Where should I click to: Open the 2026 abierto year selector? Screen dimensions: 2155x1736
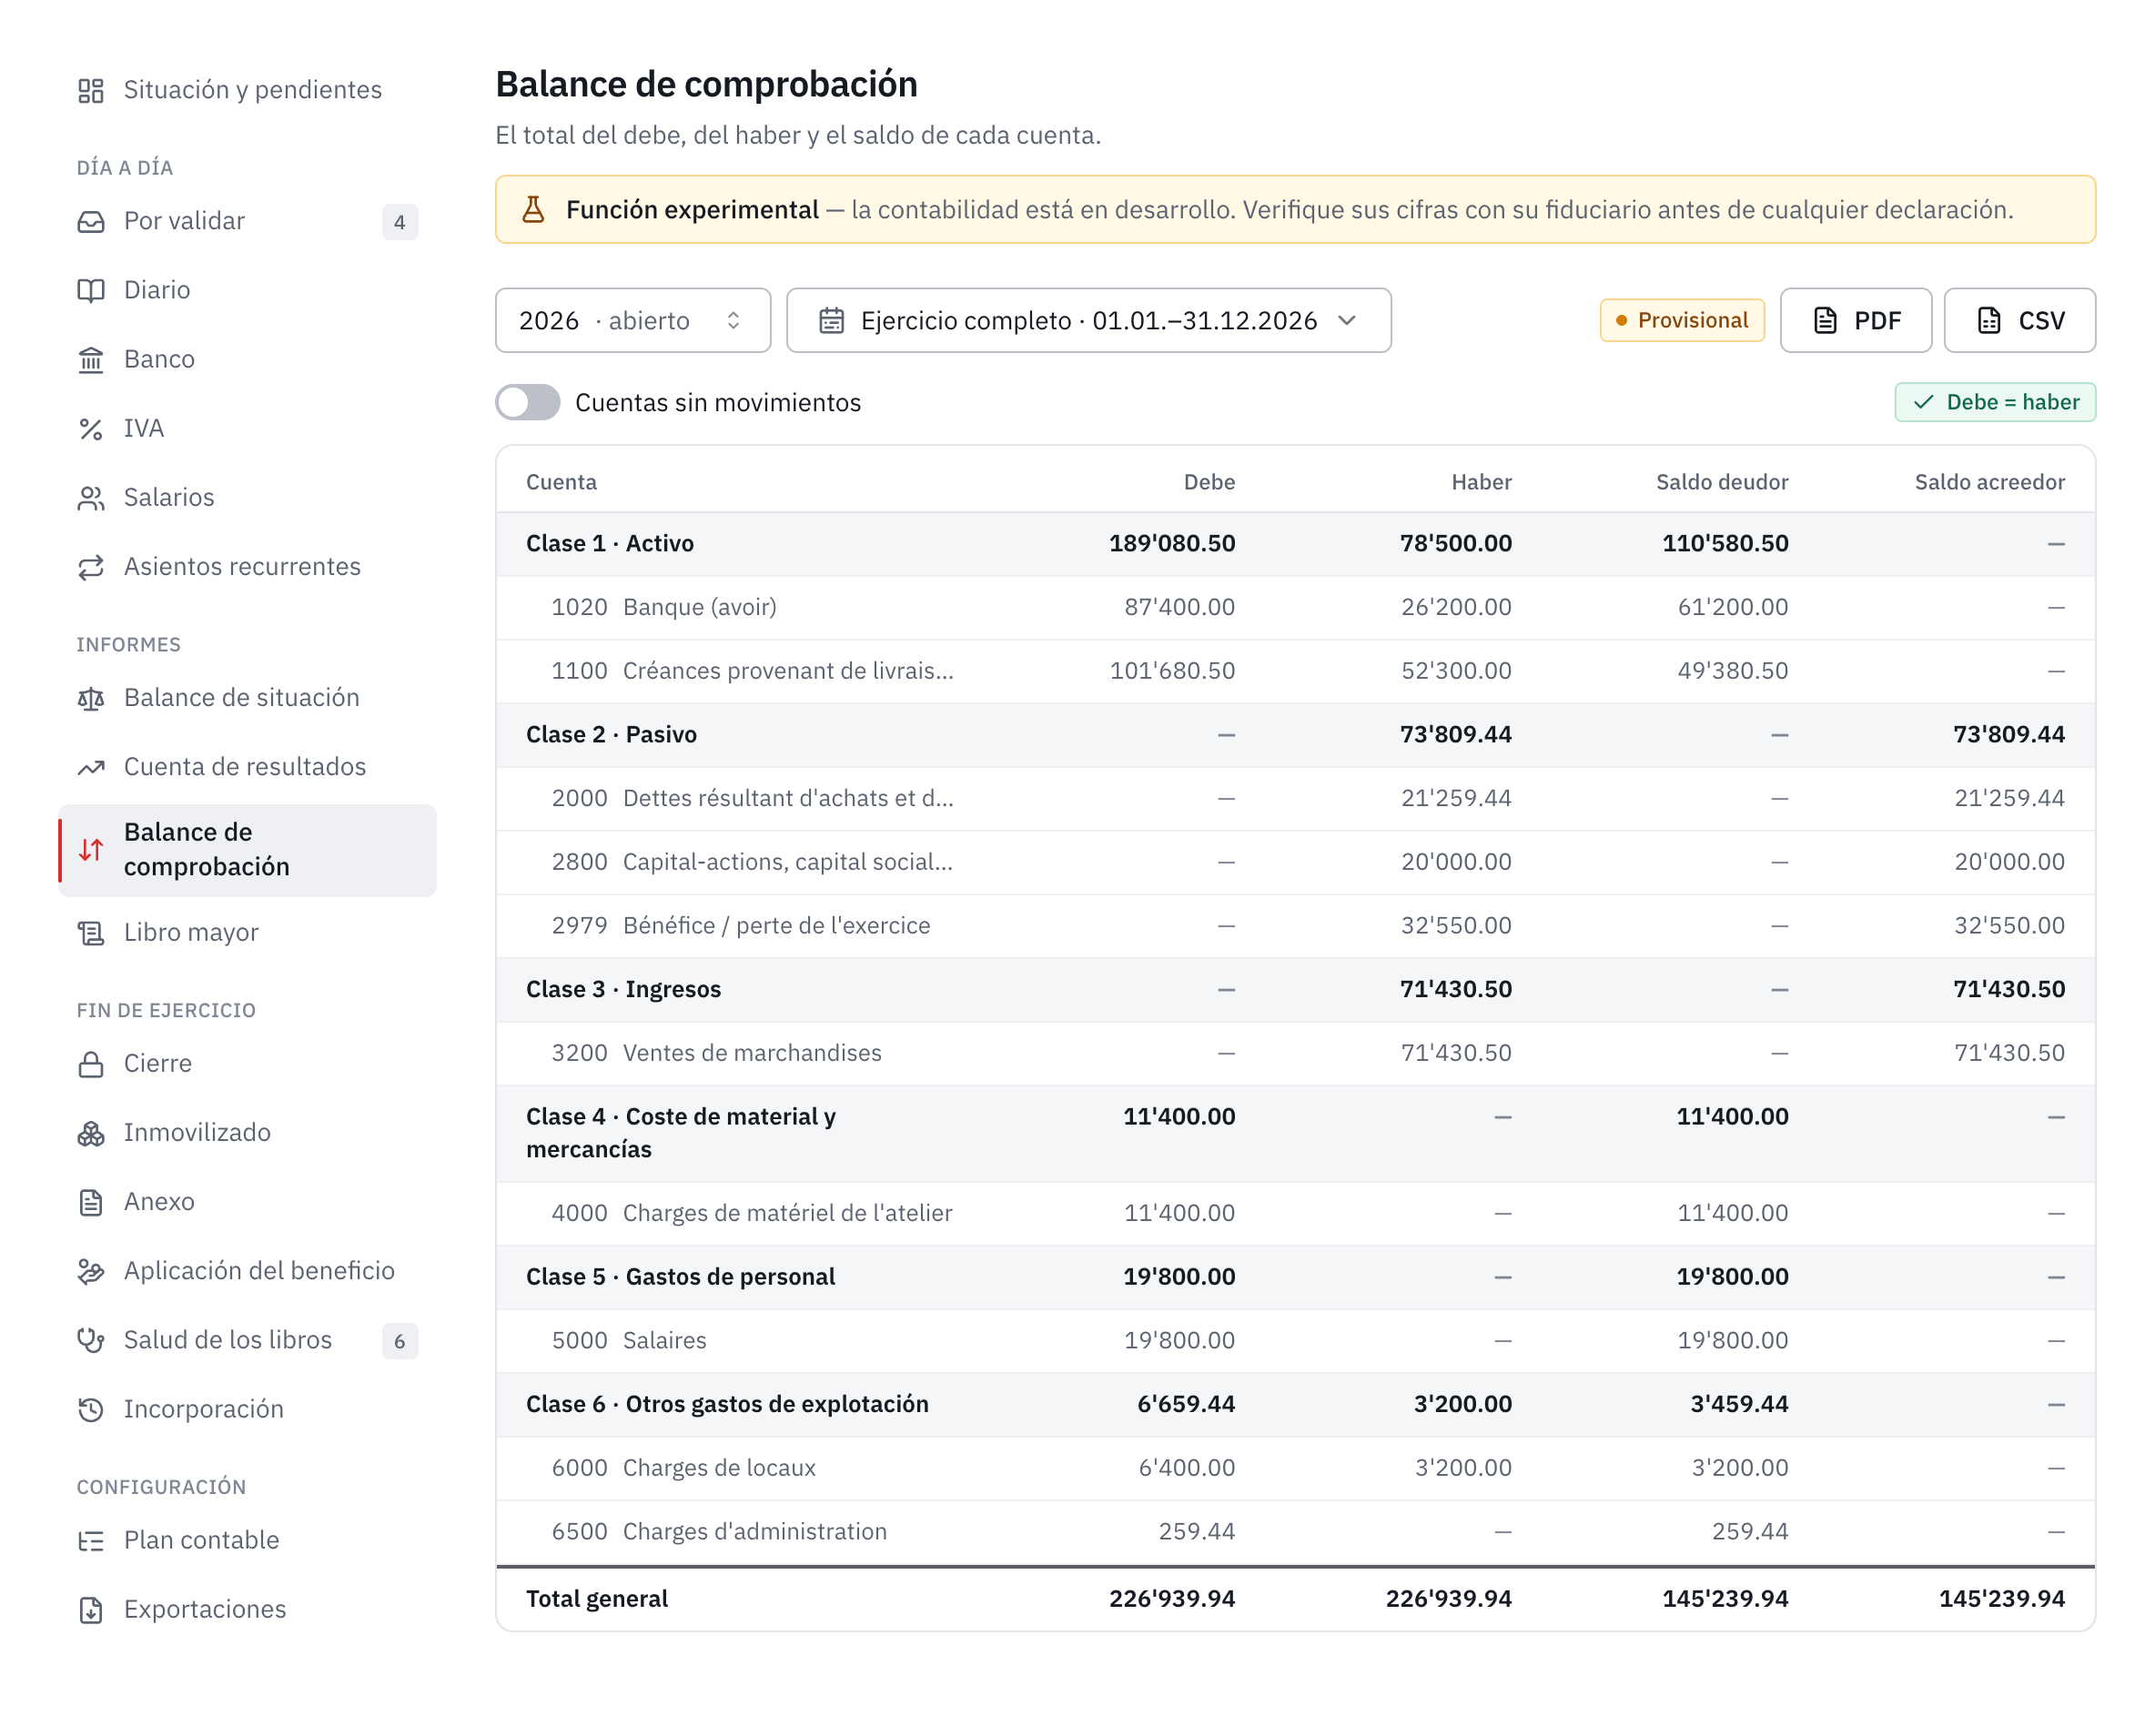[x=633, y=320]
